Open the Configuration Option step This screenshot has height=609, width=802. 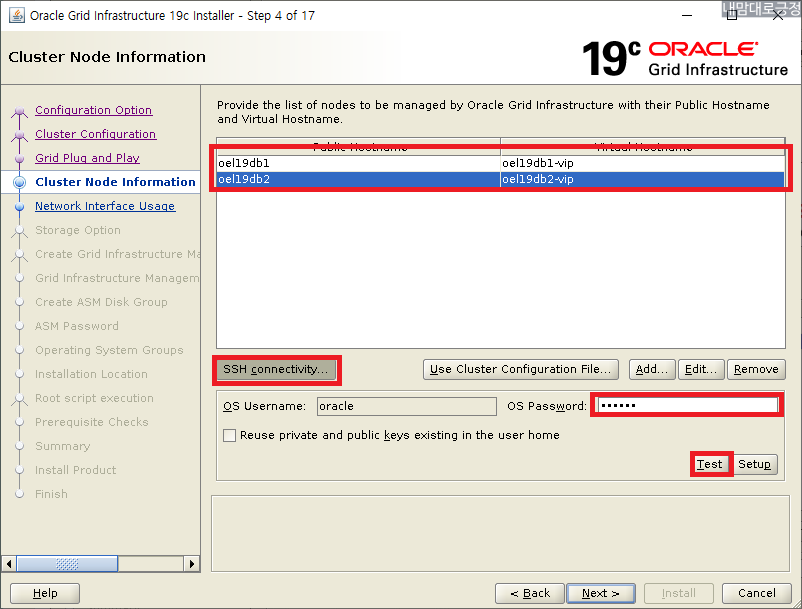(x=94, y=110)
